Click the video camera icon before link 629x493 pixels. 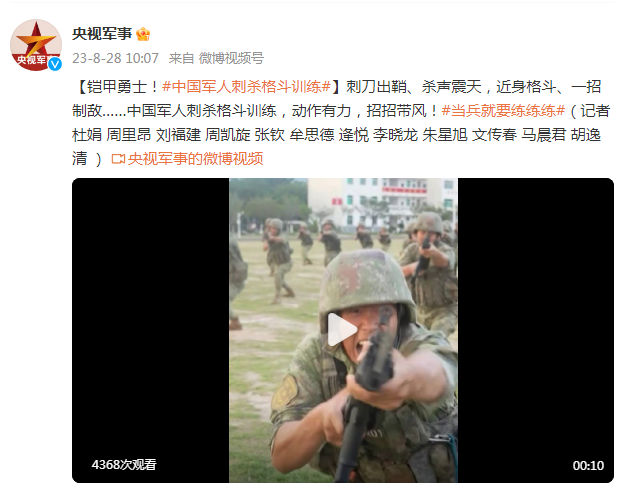(118, 159)
